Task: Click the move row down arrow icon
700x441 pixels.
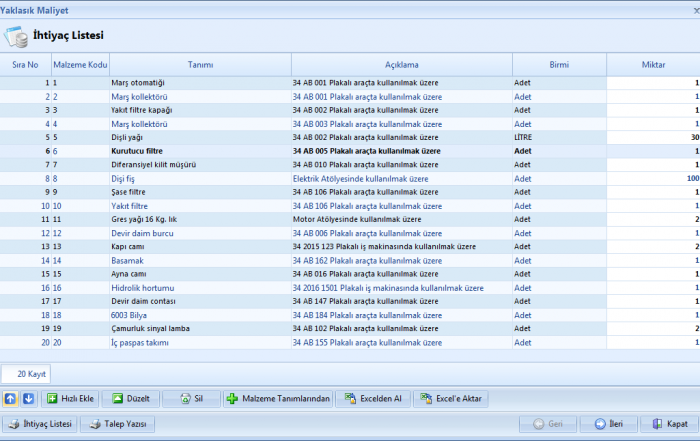Action: click(x=28, y=398)
